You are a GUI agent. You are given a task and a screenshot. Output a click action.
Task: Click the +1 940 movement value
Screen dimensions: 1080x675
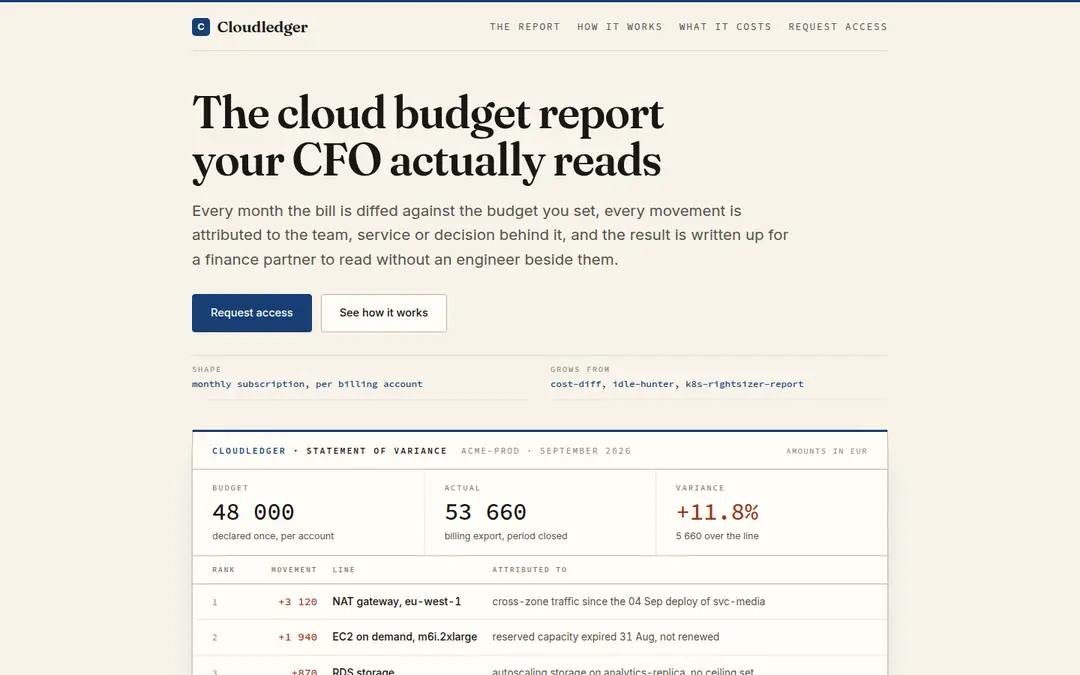pyautogui.click(x=298, y=637)
